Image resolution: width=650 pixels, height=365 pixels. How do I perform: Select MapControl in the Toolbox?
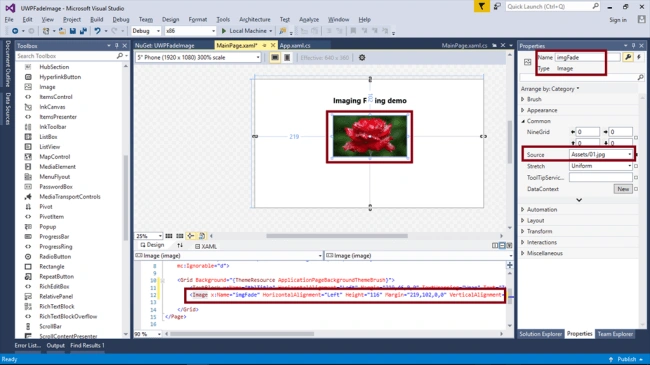(55, 157)
